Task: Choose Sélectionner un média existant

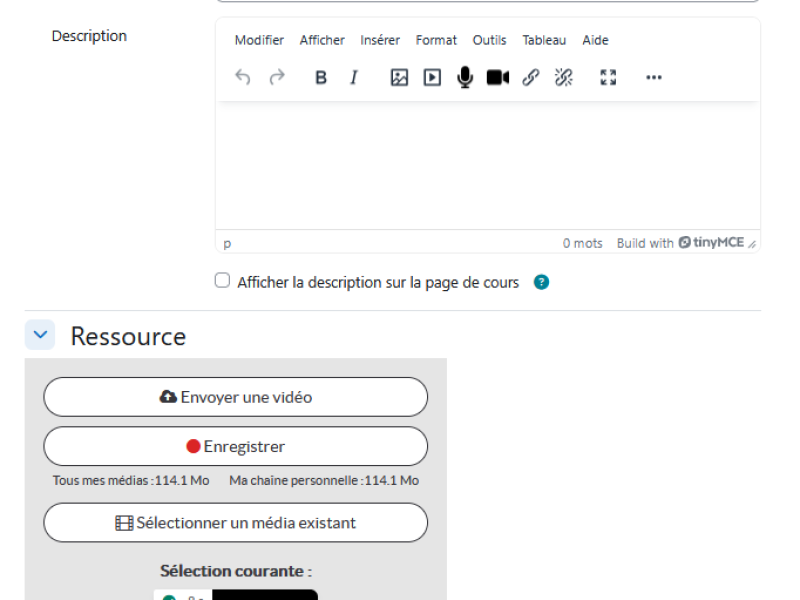Action: click(236, 522)
